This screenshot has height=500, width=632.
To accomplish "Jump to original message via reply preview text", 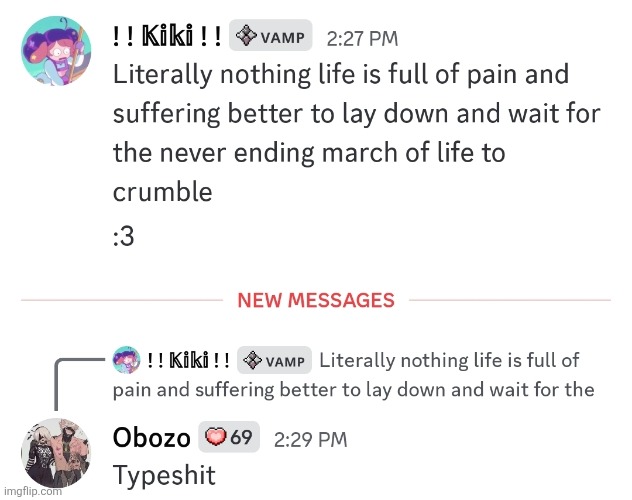I will click(x=448, y=374).
